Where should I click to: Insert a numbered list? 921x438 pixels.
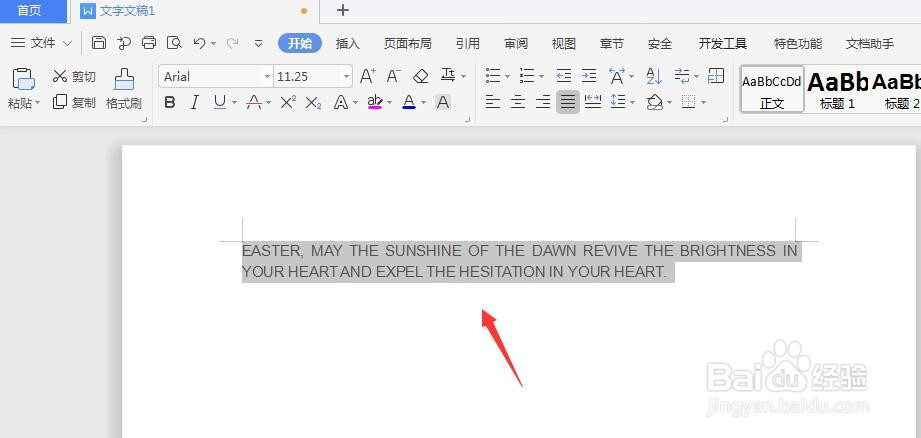527,76
